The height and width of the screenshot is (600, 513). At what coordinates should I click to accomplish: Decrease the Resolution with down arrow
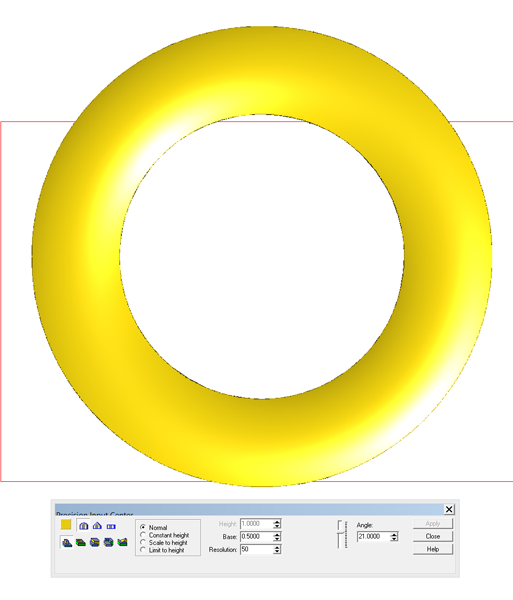(277, 552)
